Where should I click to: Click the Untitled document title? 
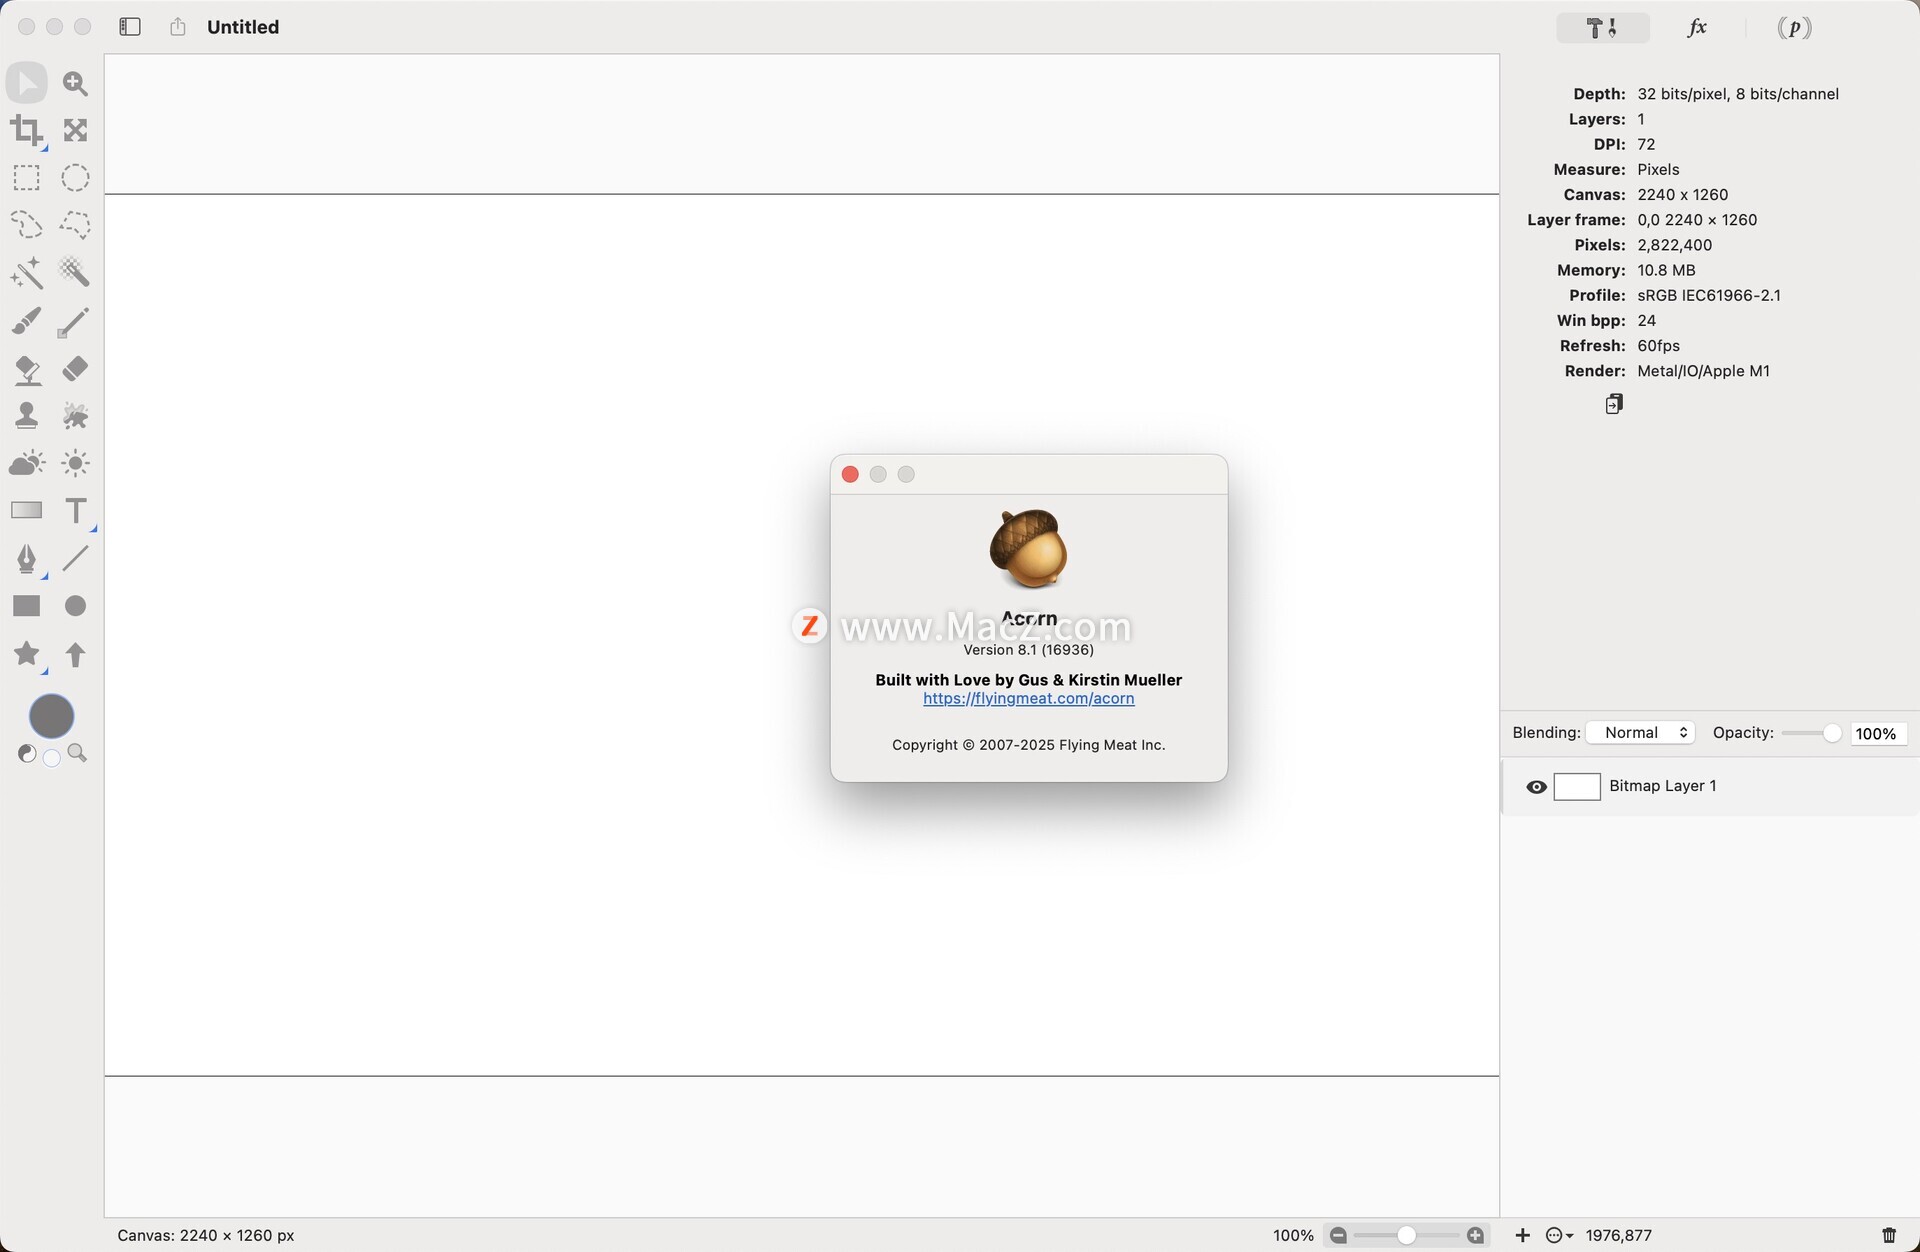(243, 27)
